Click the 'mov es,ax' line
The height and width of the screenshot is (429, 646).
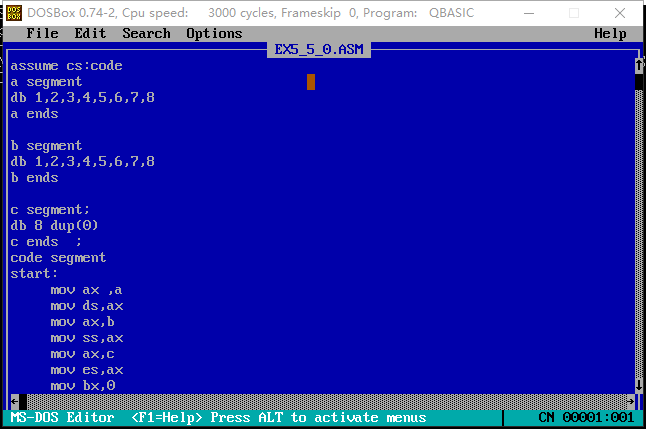pyautogui.click(x=87, y=370)
